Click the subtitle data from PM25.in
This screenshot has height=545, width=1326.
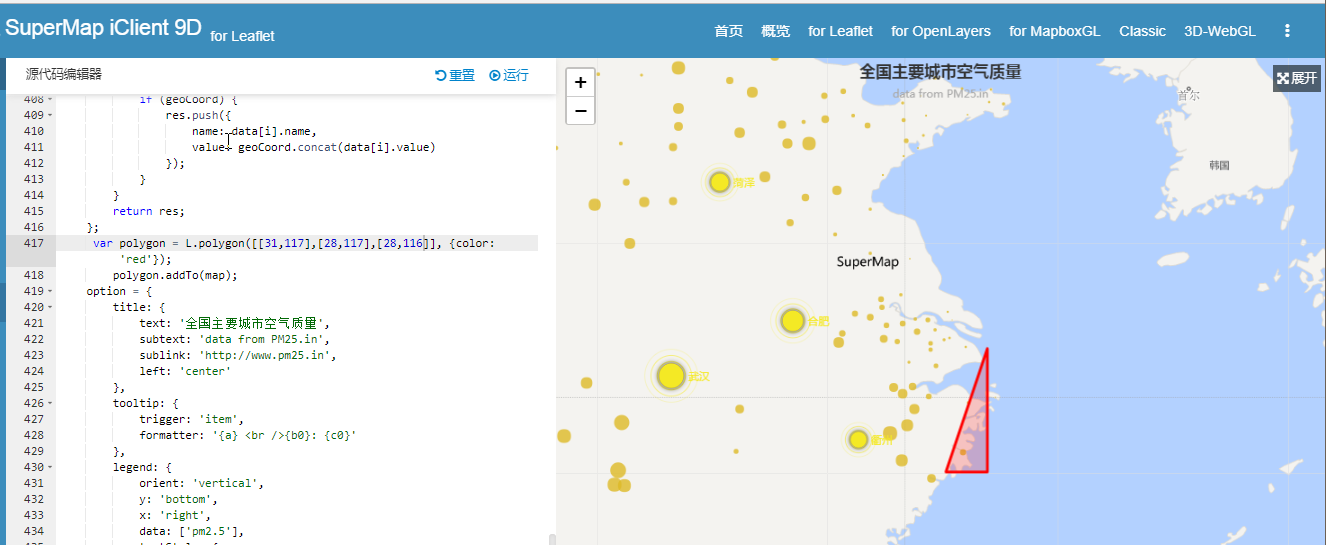click(940, 94)
